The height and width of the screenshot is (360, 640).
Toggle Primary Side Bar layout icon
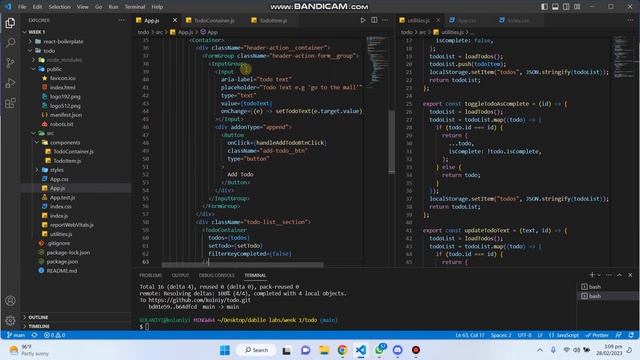pyautogui.click(x=544, y=7)
